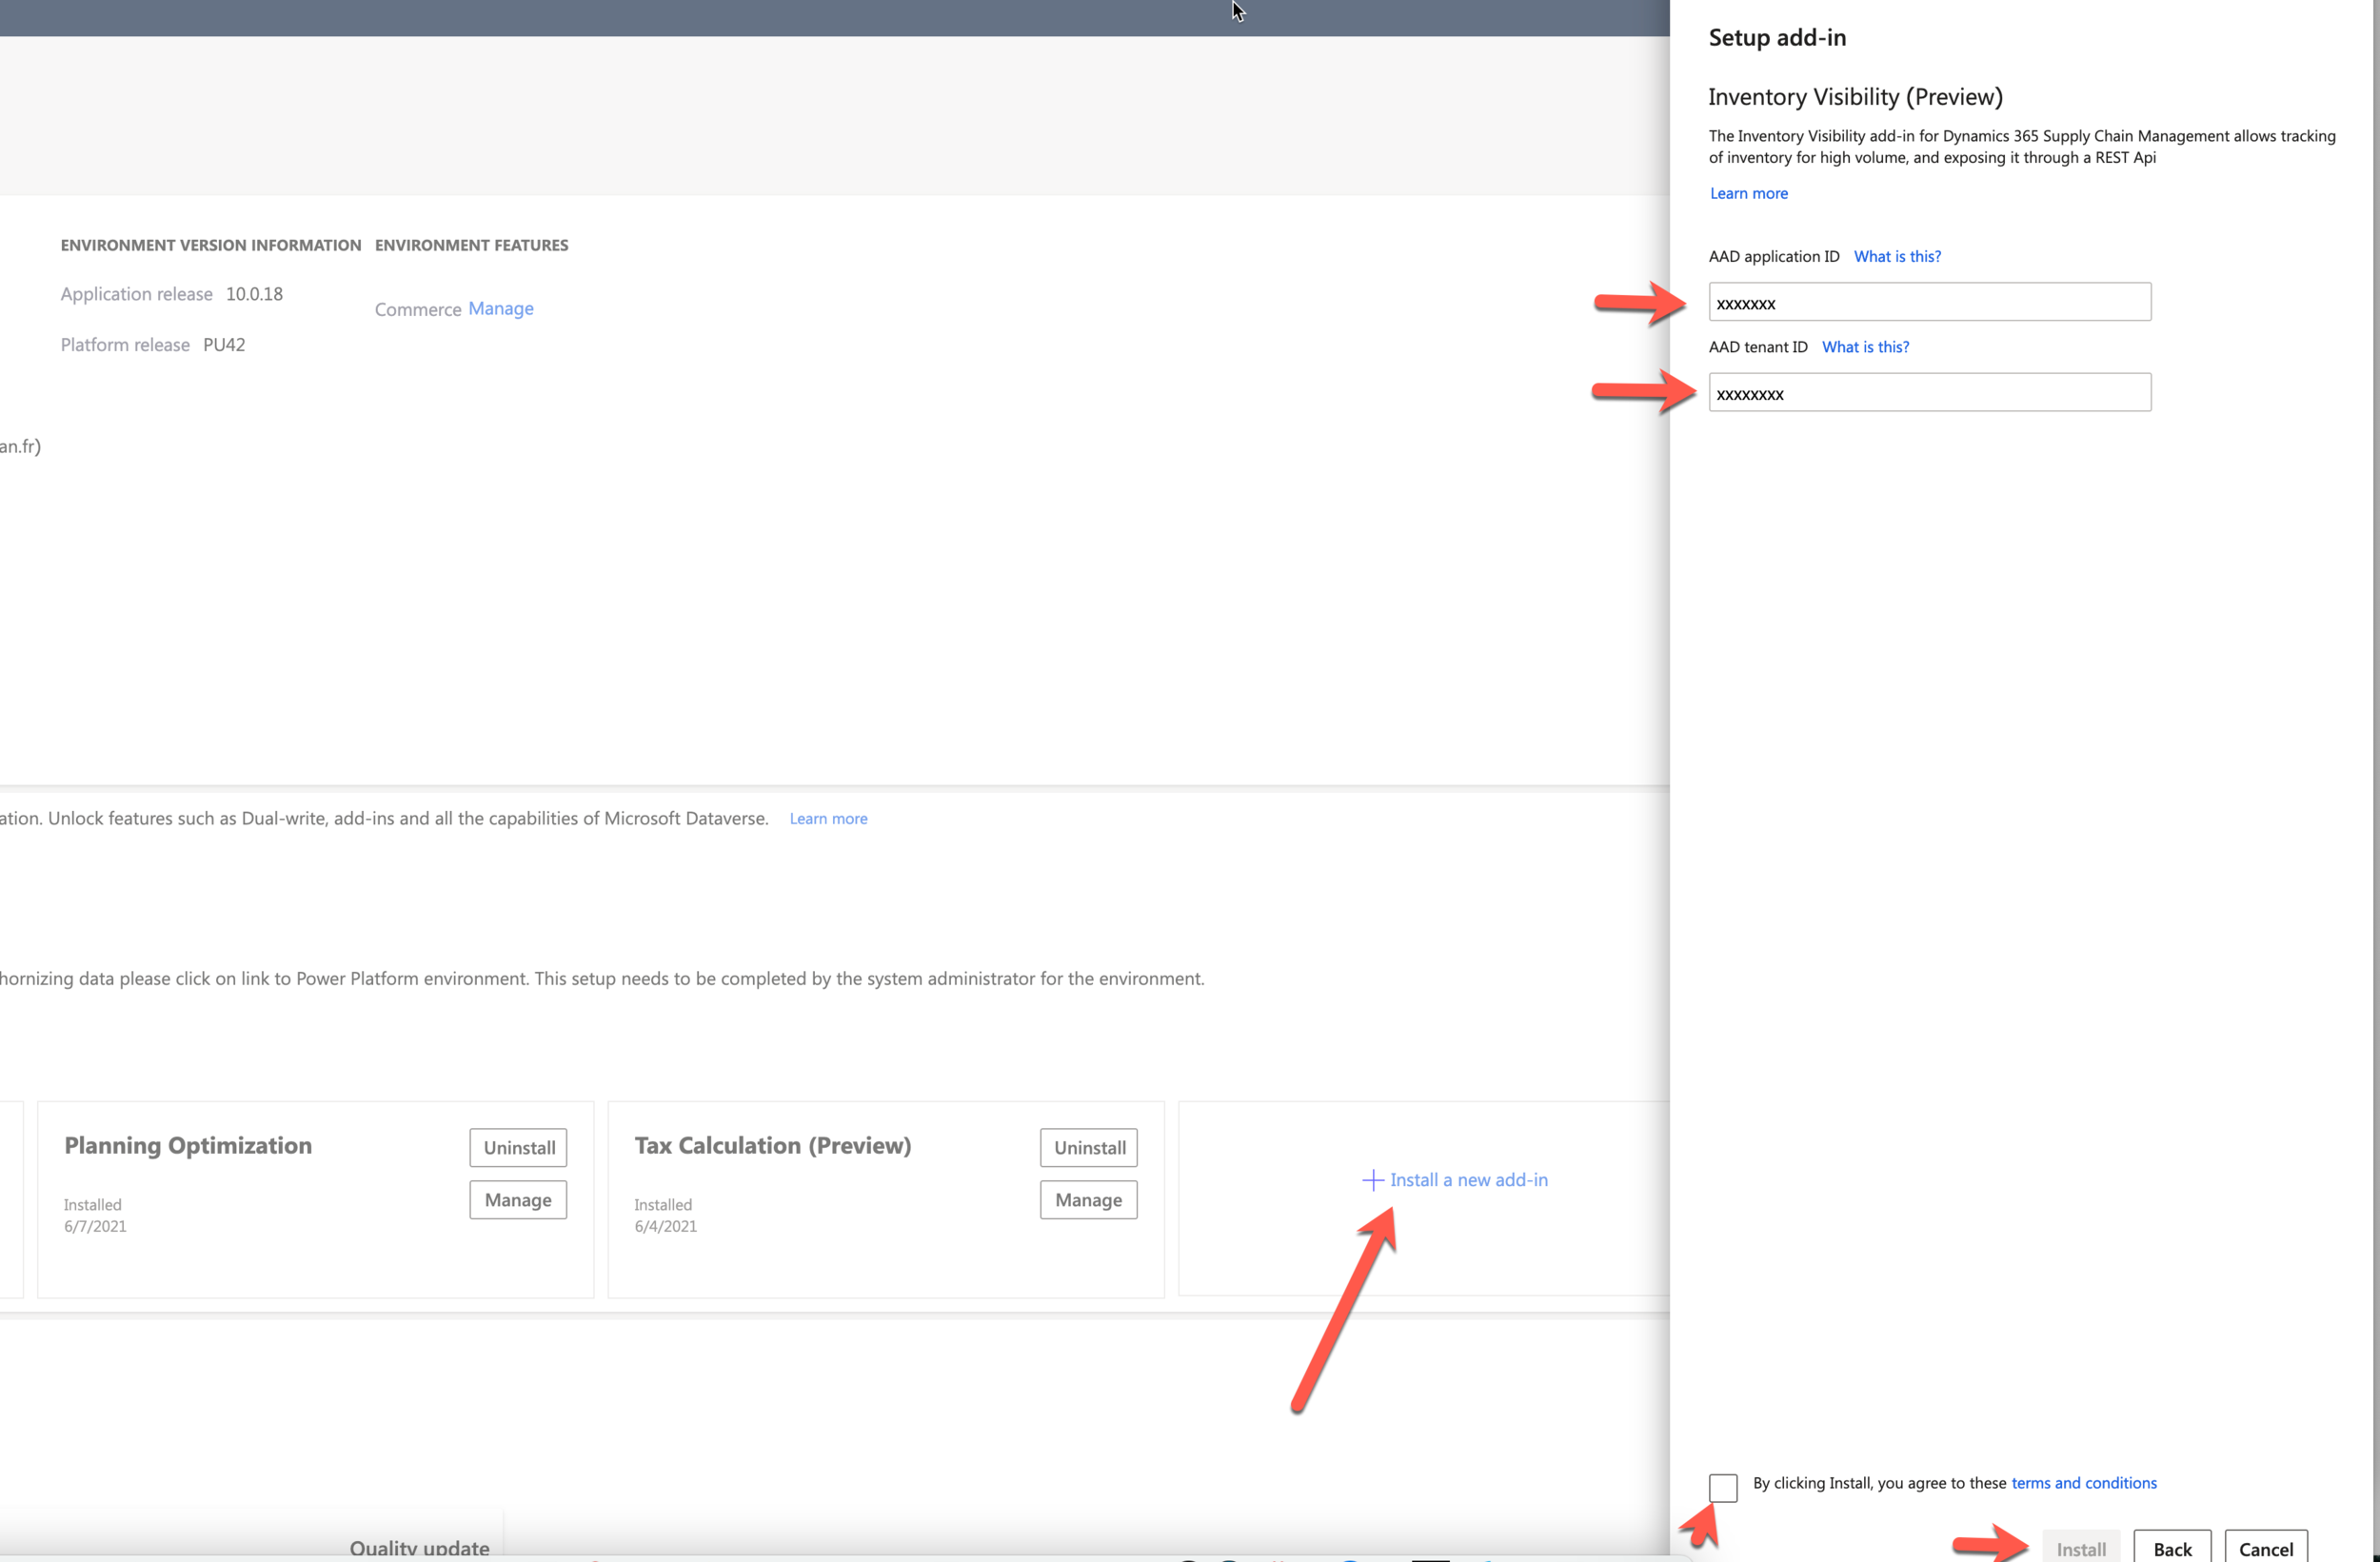This screenshot has height=1562, width=2380.
Task: Click the 'Install a new add-in' text
Action: [1468, 1180]
